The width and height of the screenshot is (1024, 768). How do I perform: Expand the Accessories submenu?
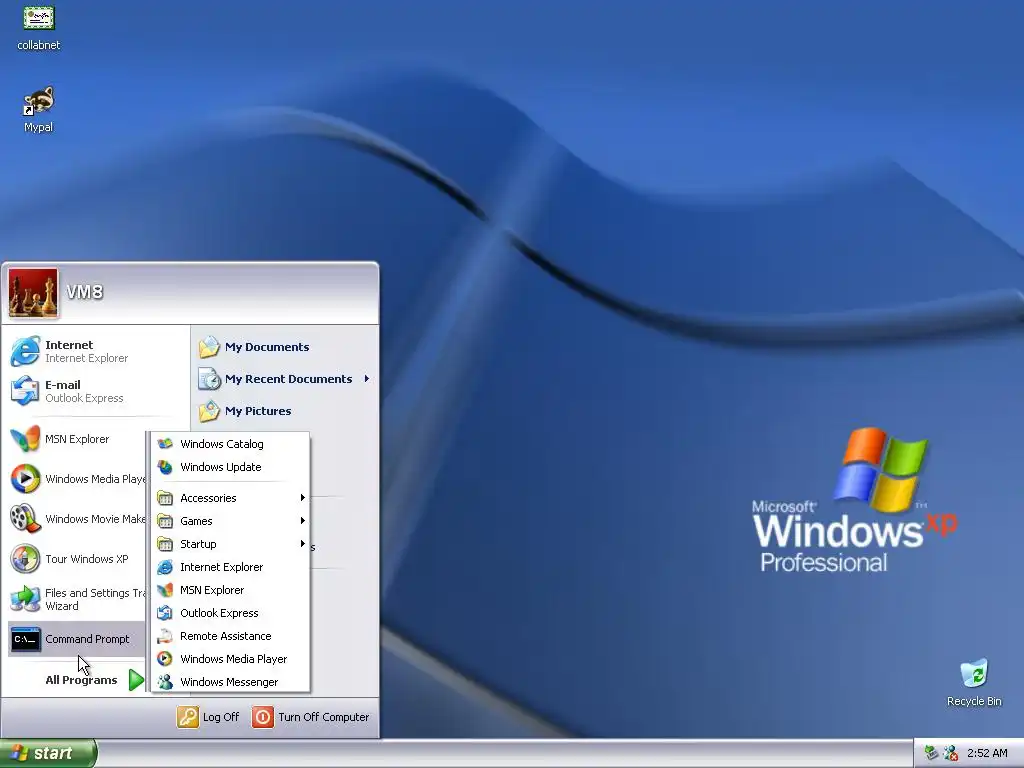[231, 498]
